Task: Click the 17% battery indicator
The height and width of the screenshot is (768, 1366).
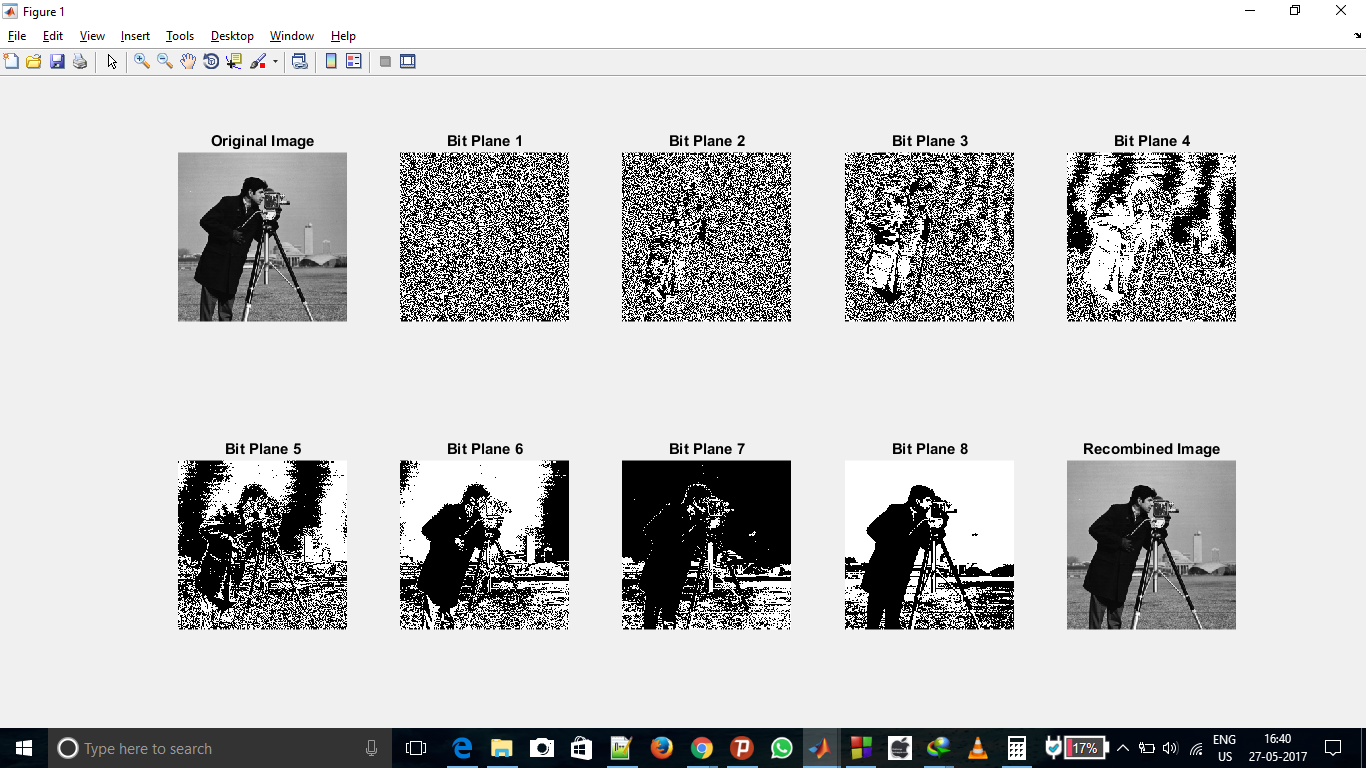Action: pyautogui.click(x=1085, y=748)
